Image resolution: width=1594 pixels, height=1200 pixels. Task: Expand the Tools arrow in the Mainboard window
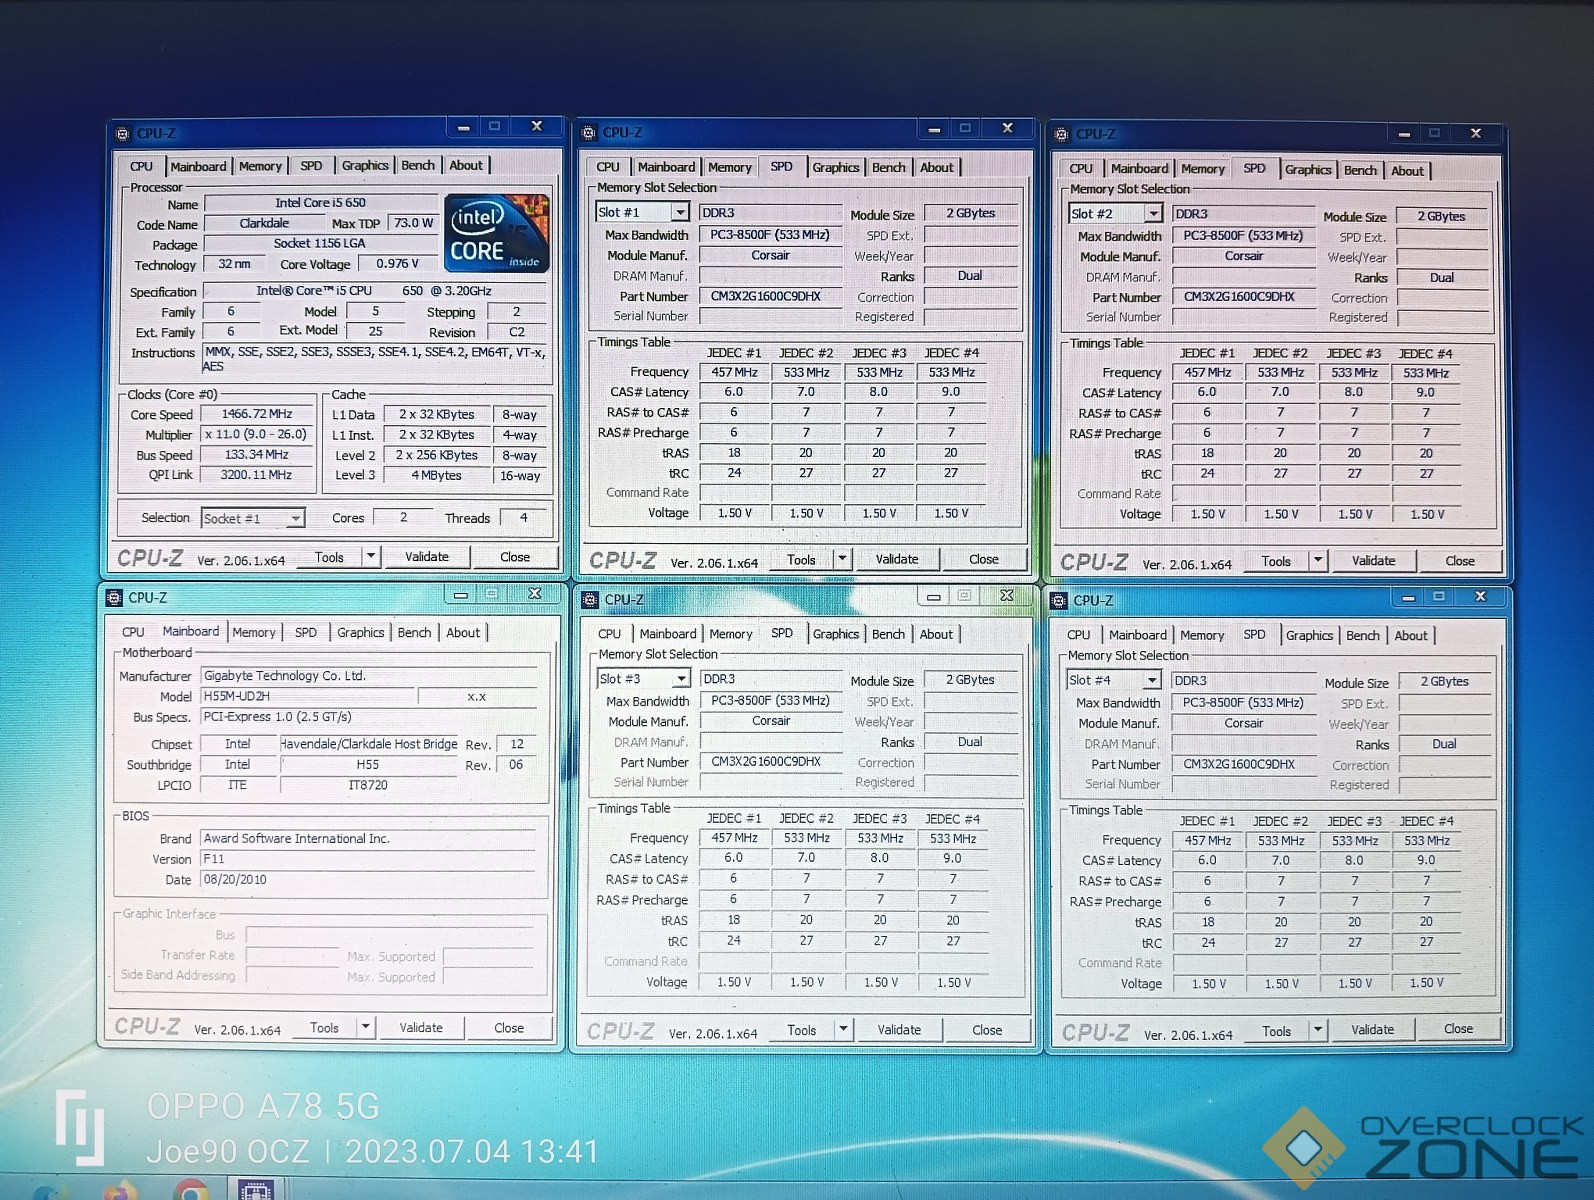366,1027
